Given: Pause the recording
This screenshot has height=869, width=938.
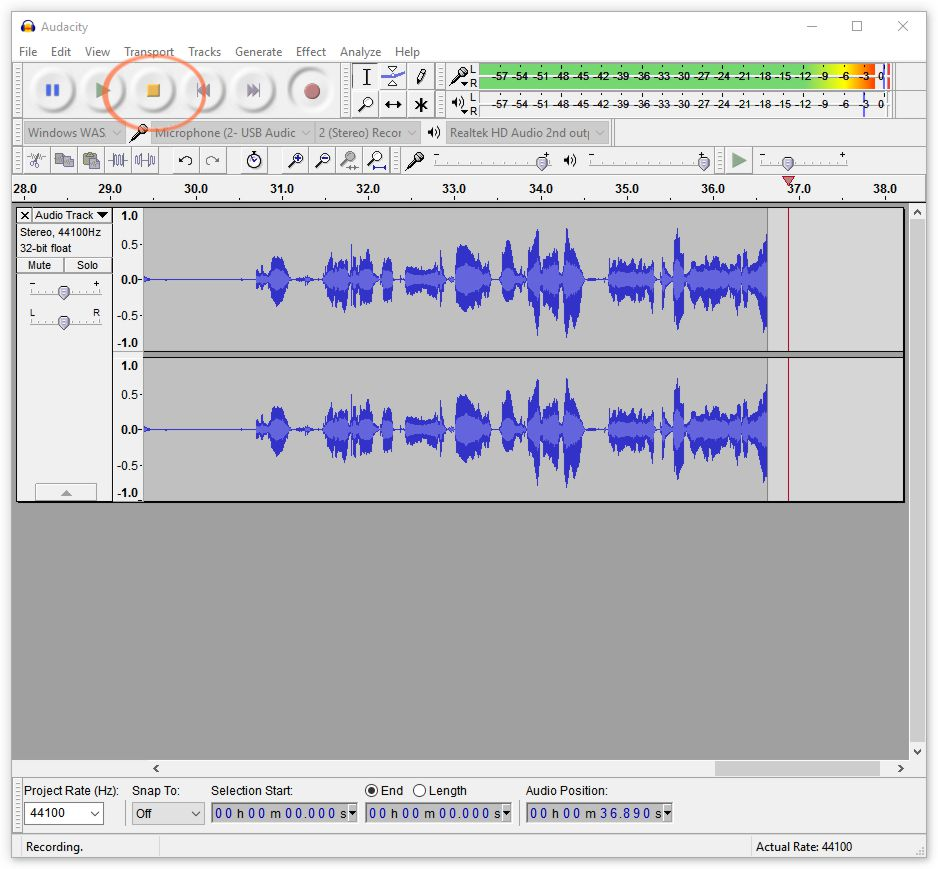Looking at the screenshot, I should 53,90.
